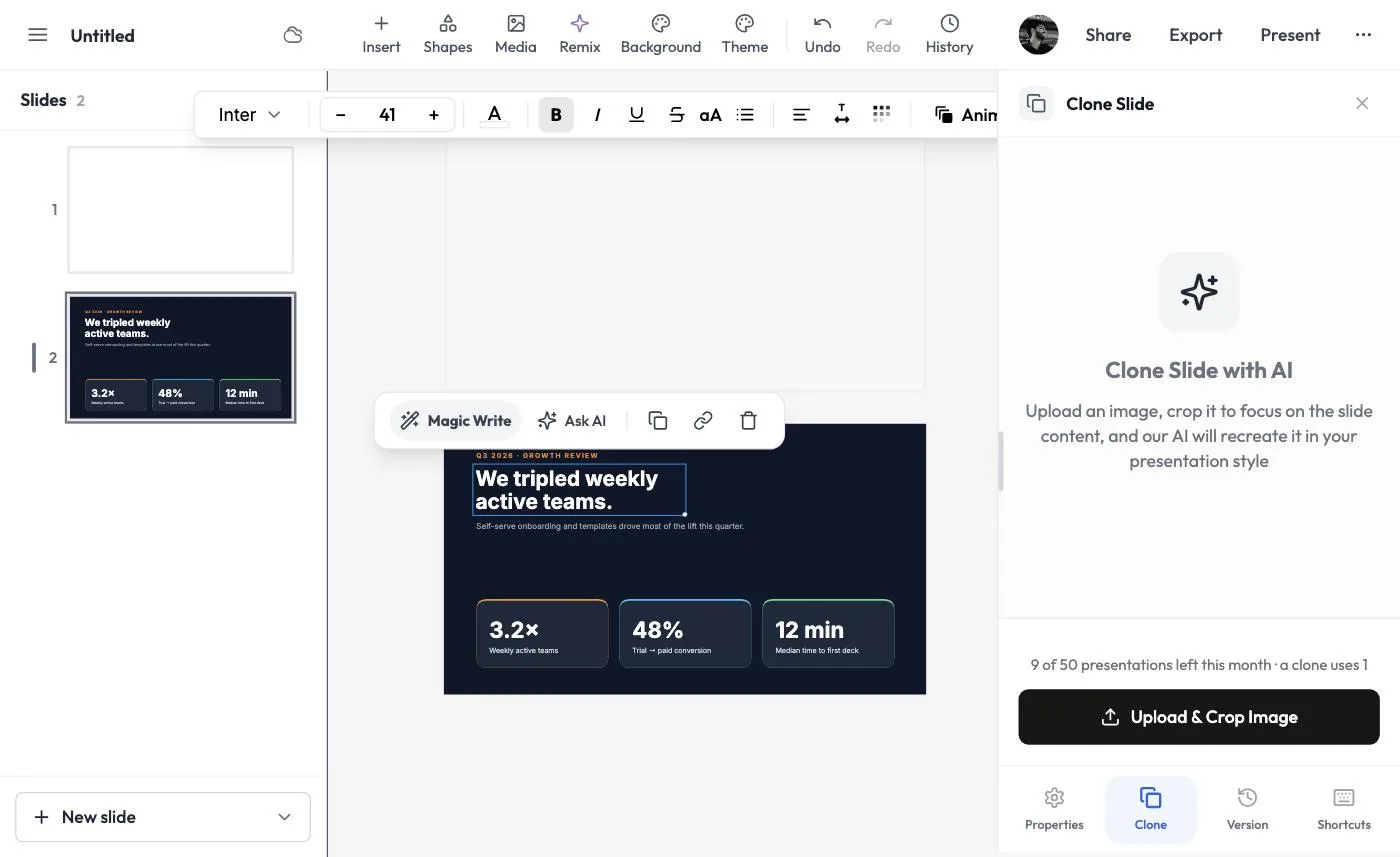Screen dimensions: 1400x857
Task: Add a link to selected element
Action: (703, 421)
